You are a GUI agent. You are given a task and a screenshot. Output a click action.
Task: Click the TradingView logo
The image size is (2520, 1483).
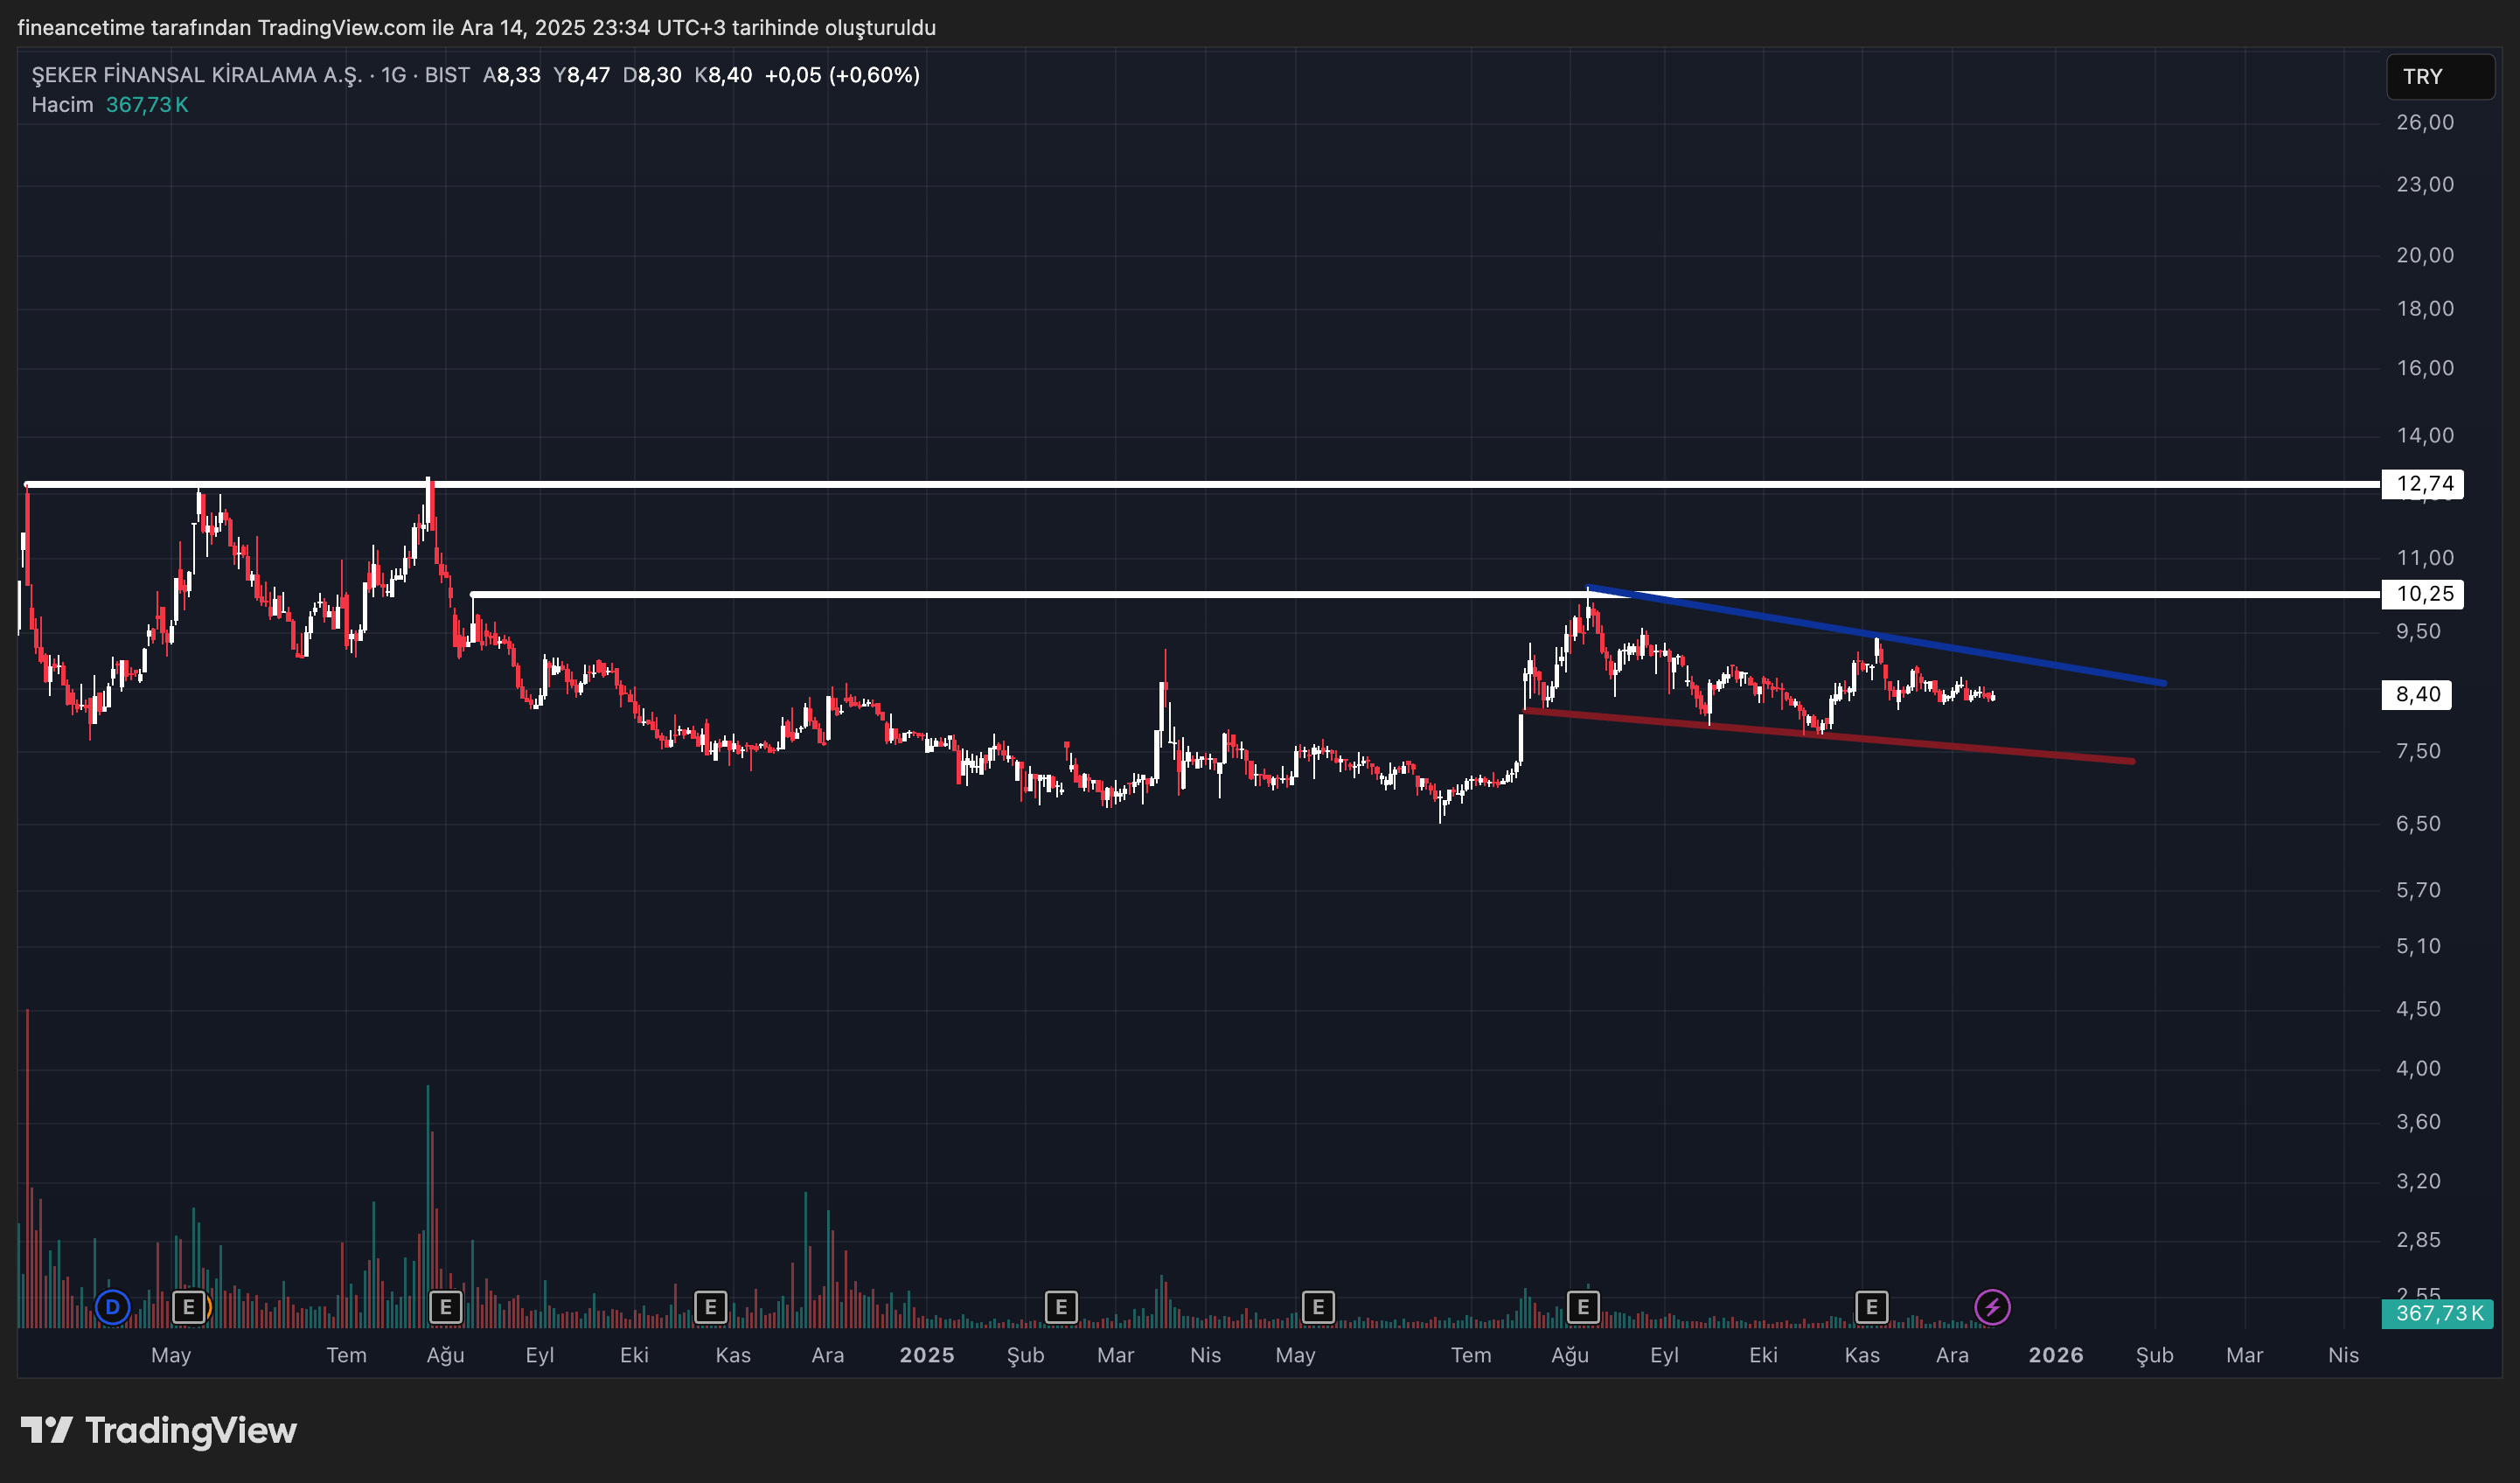(x=160, y=1430)
